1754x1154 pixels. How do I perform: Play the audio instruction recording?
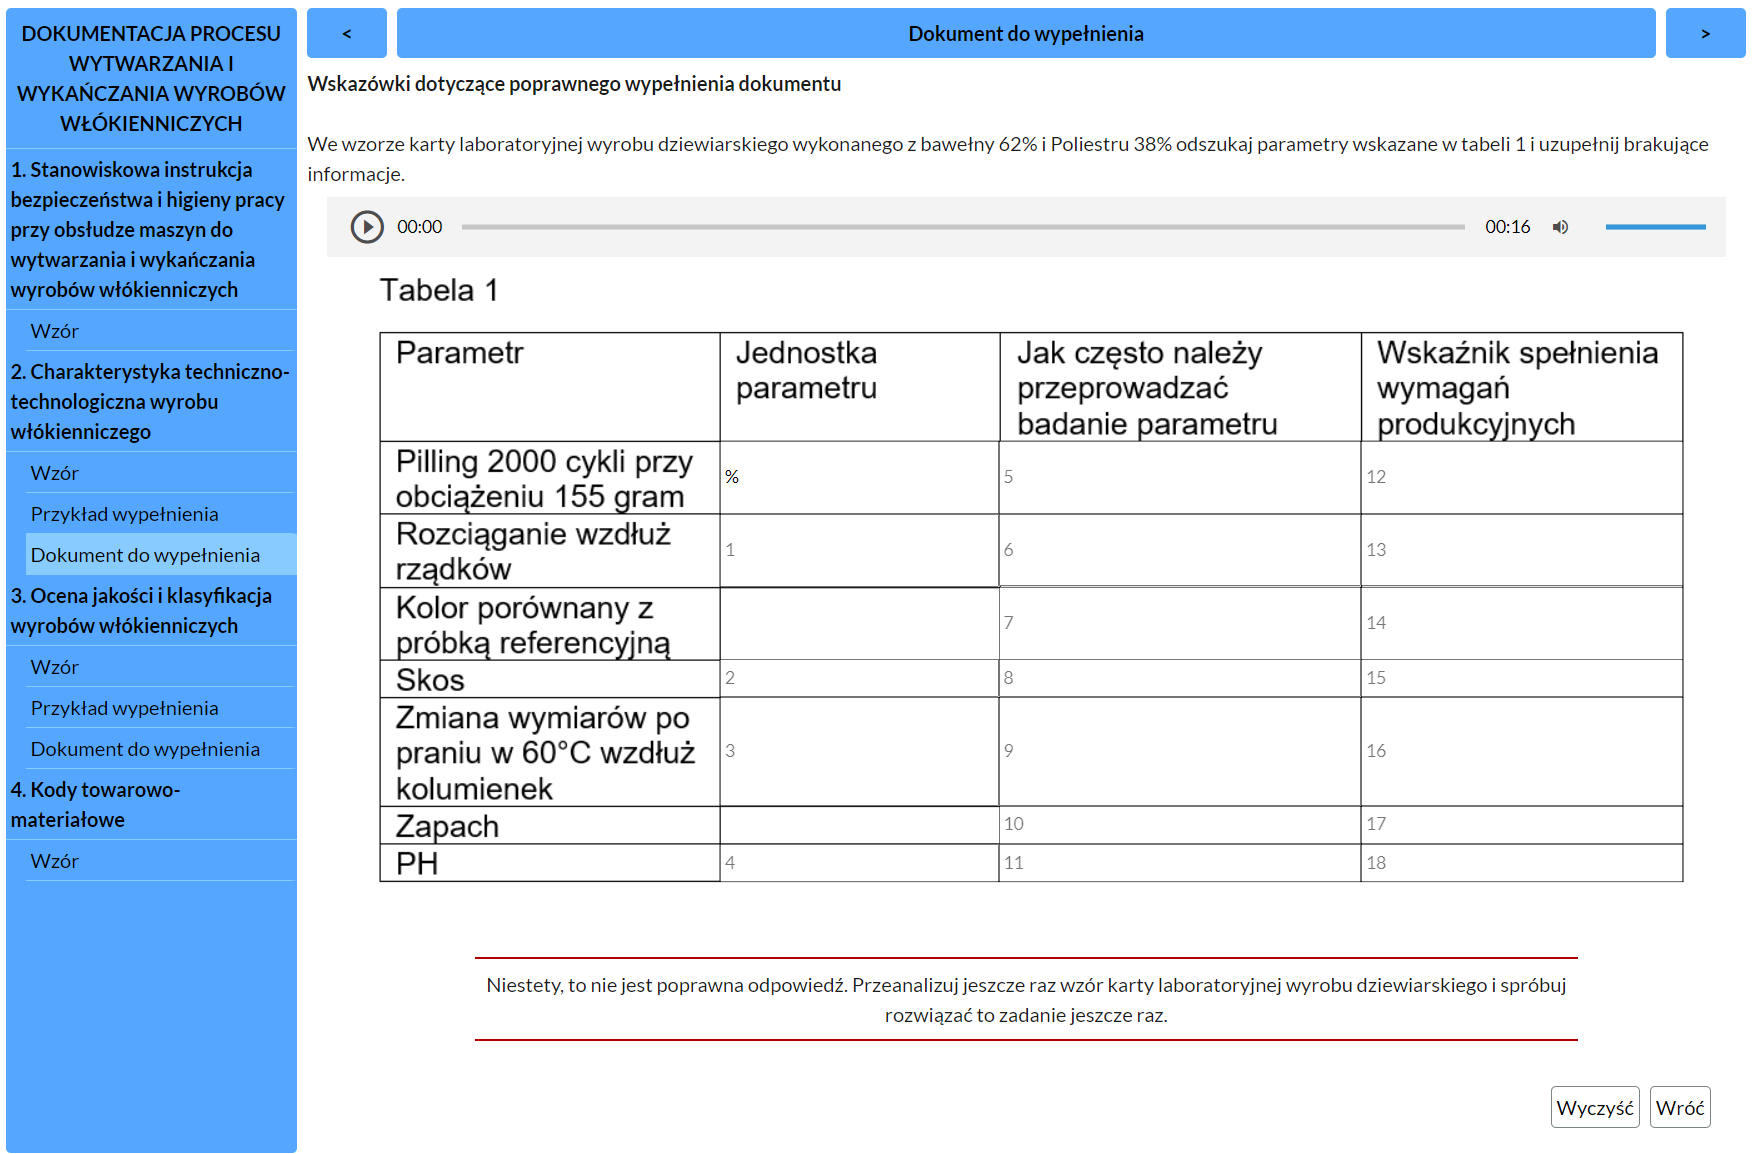pos(368,227)
